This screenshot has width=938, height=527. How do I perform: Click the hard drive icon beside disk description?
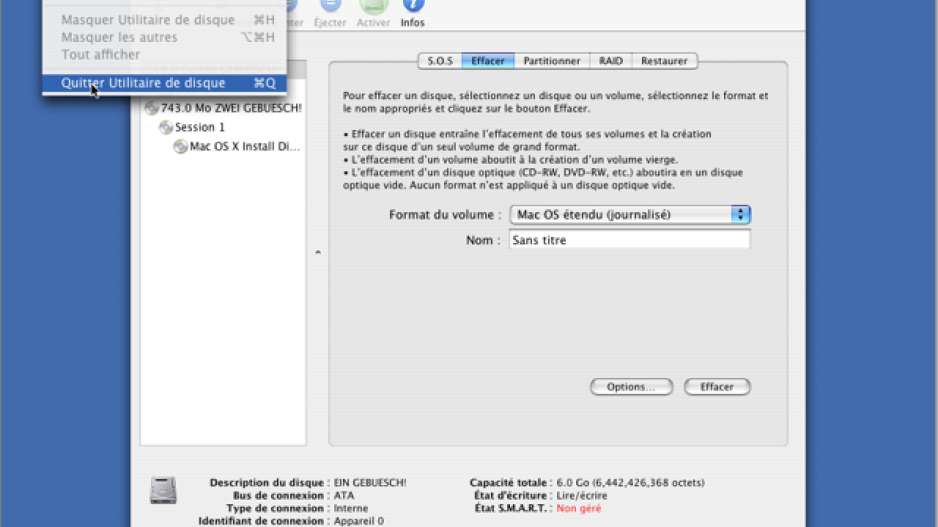point(163,491)
